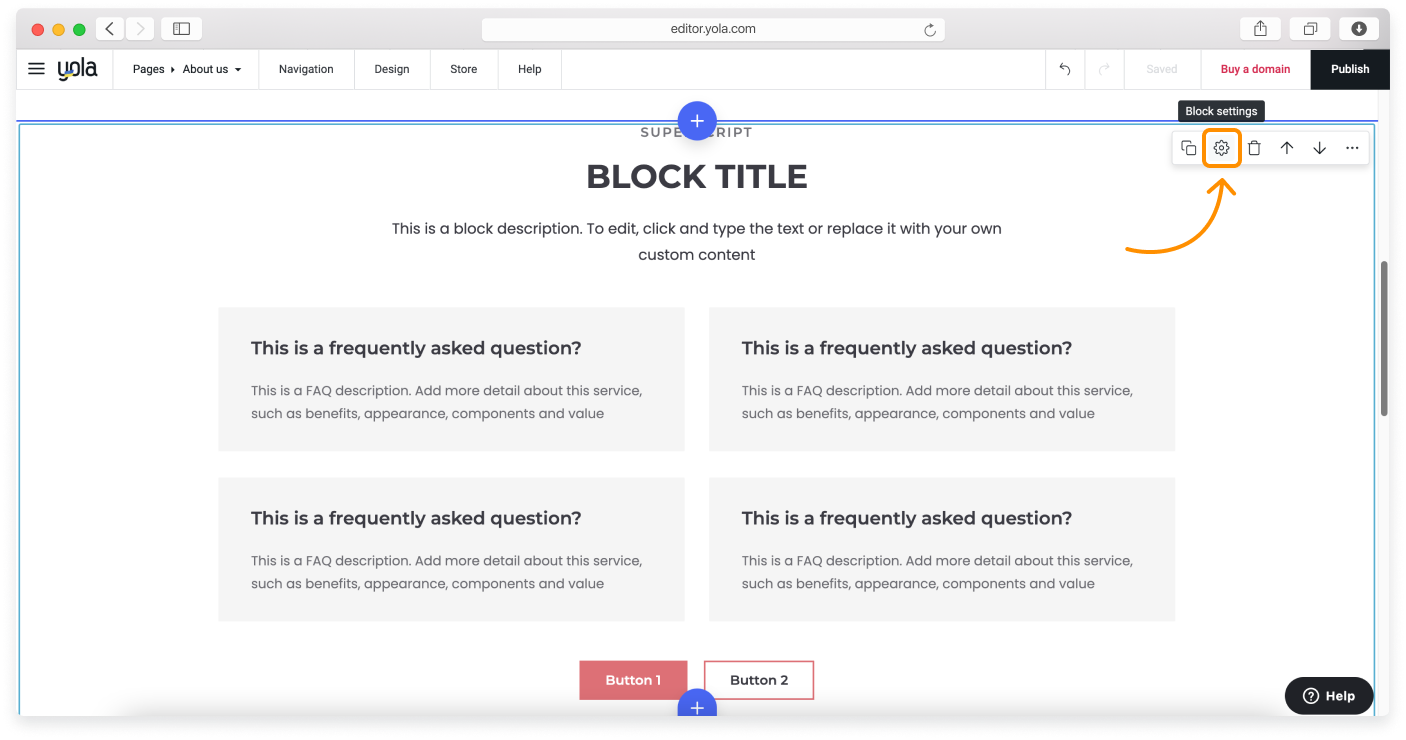The image size is (1406, 740).
Task: Click the red Button 1
Action: point(633,679)
